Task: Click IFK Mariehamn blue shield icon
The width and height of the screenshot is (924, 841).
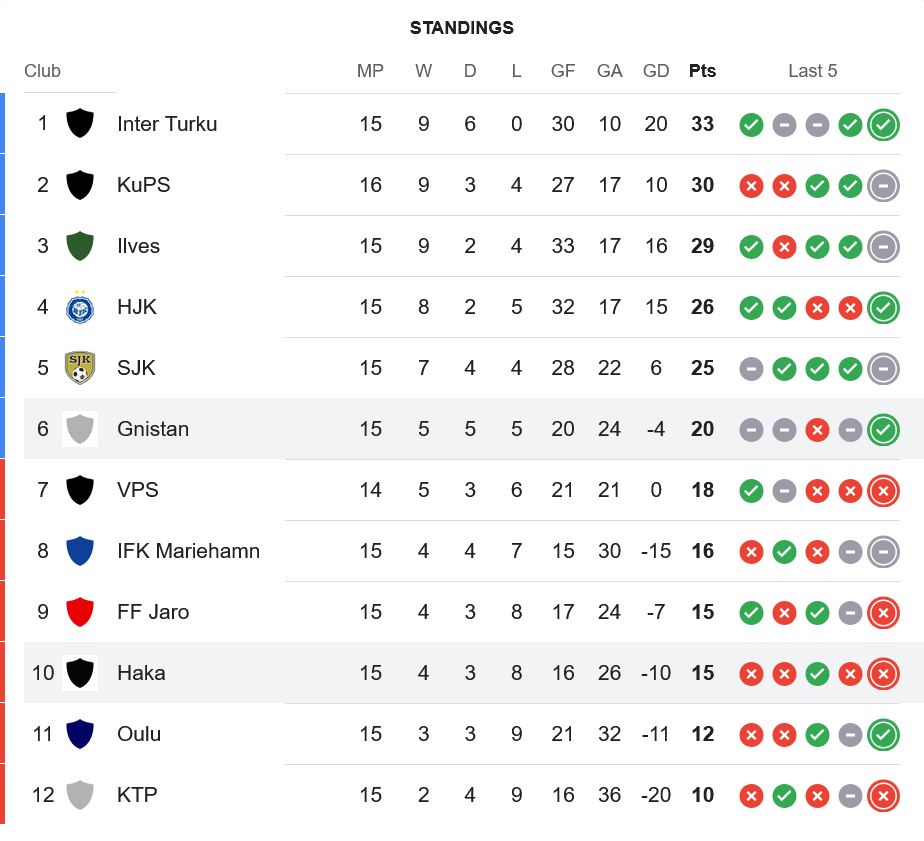Action: pos(80,551)
